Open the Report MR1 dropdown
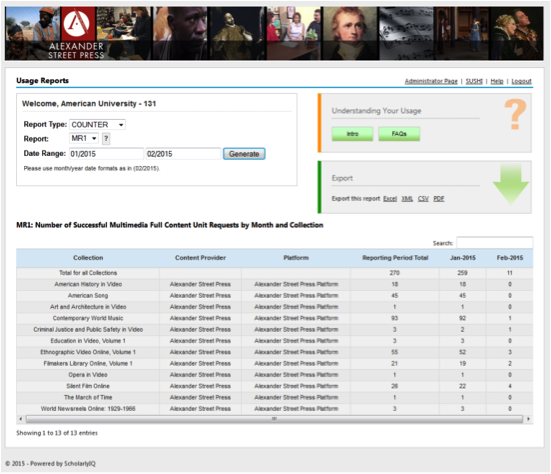 (x=84, y=138)
